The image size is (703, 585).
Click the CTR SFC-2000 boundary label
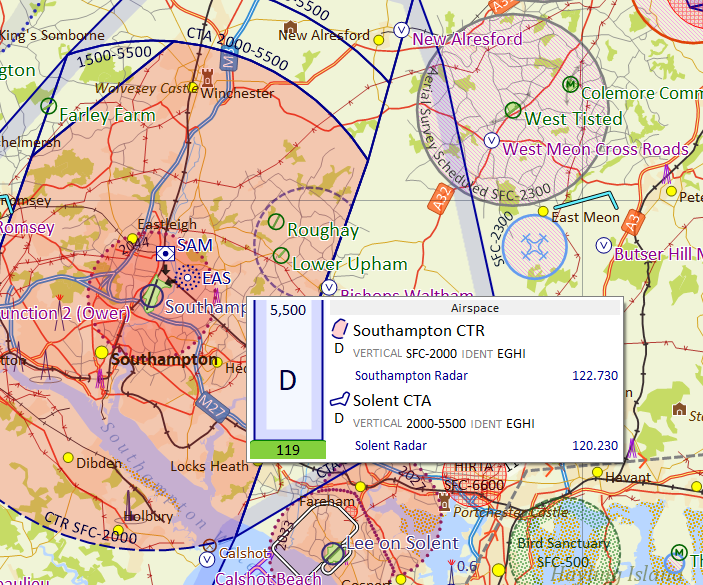pos(90,529)
